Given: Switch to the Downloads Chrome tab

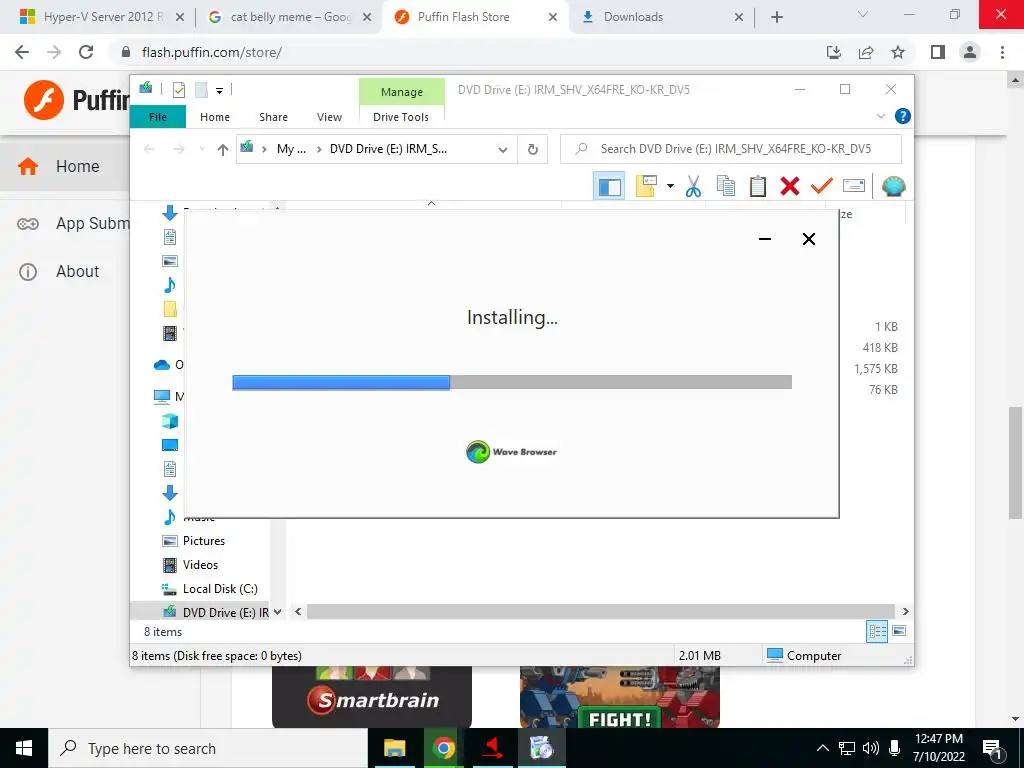Looking at the screenshot, I should tap(662, 17).
